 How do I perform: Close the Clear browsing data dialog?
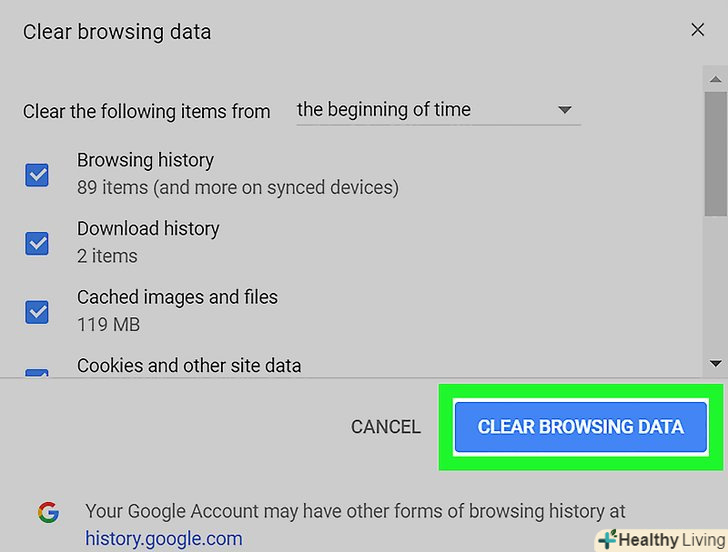(698, 30)
